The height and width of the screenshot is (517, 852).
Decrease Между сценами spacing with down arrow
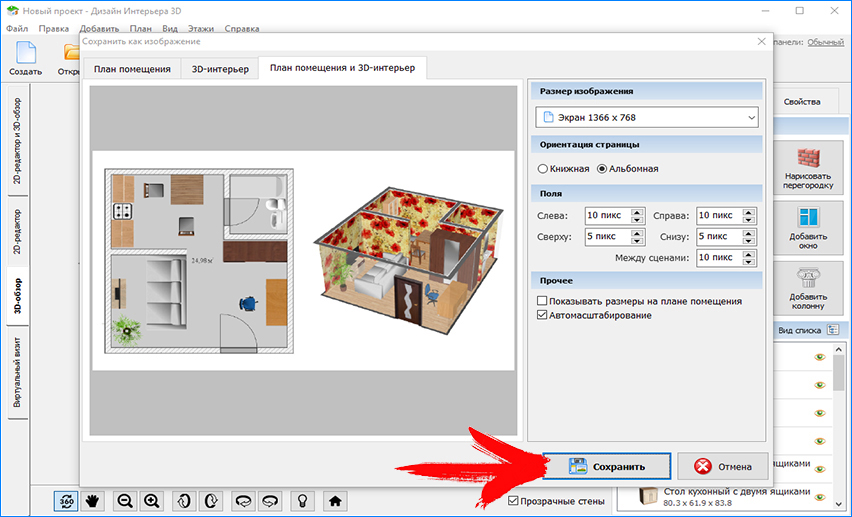pos(749,261)
